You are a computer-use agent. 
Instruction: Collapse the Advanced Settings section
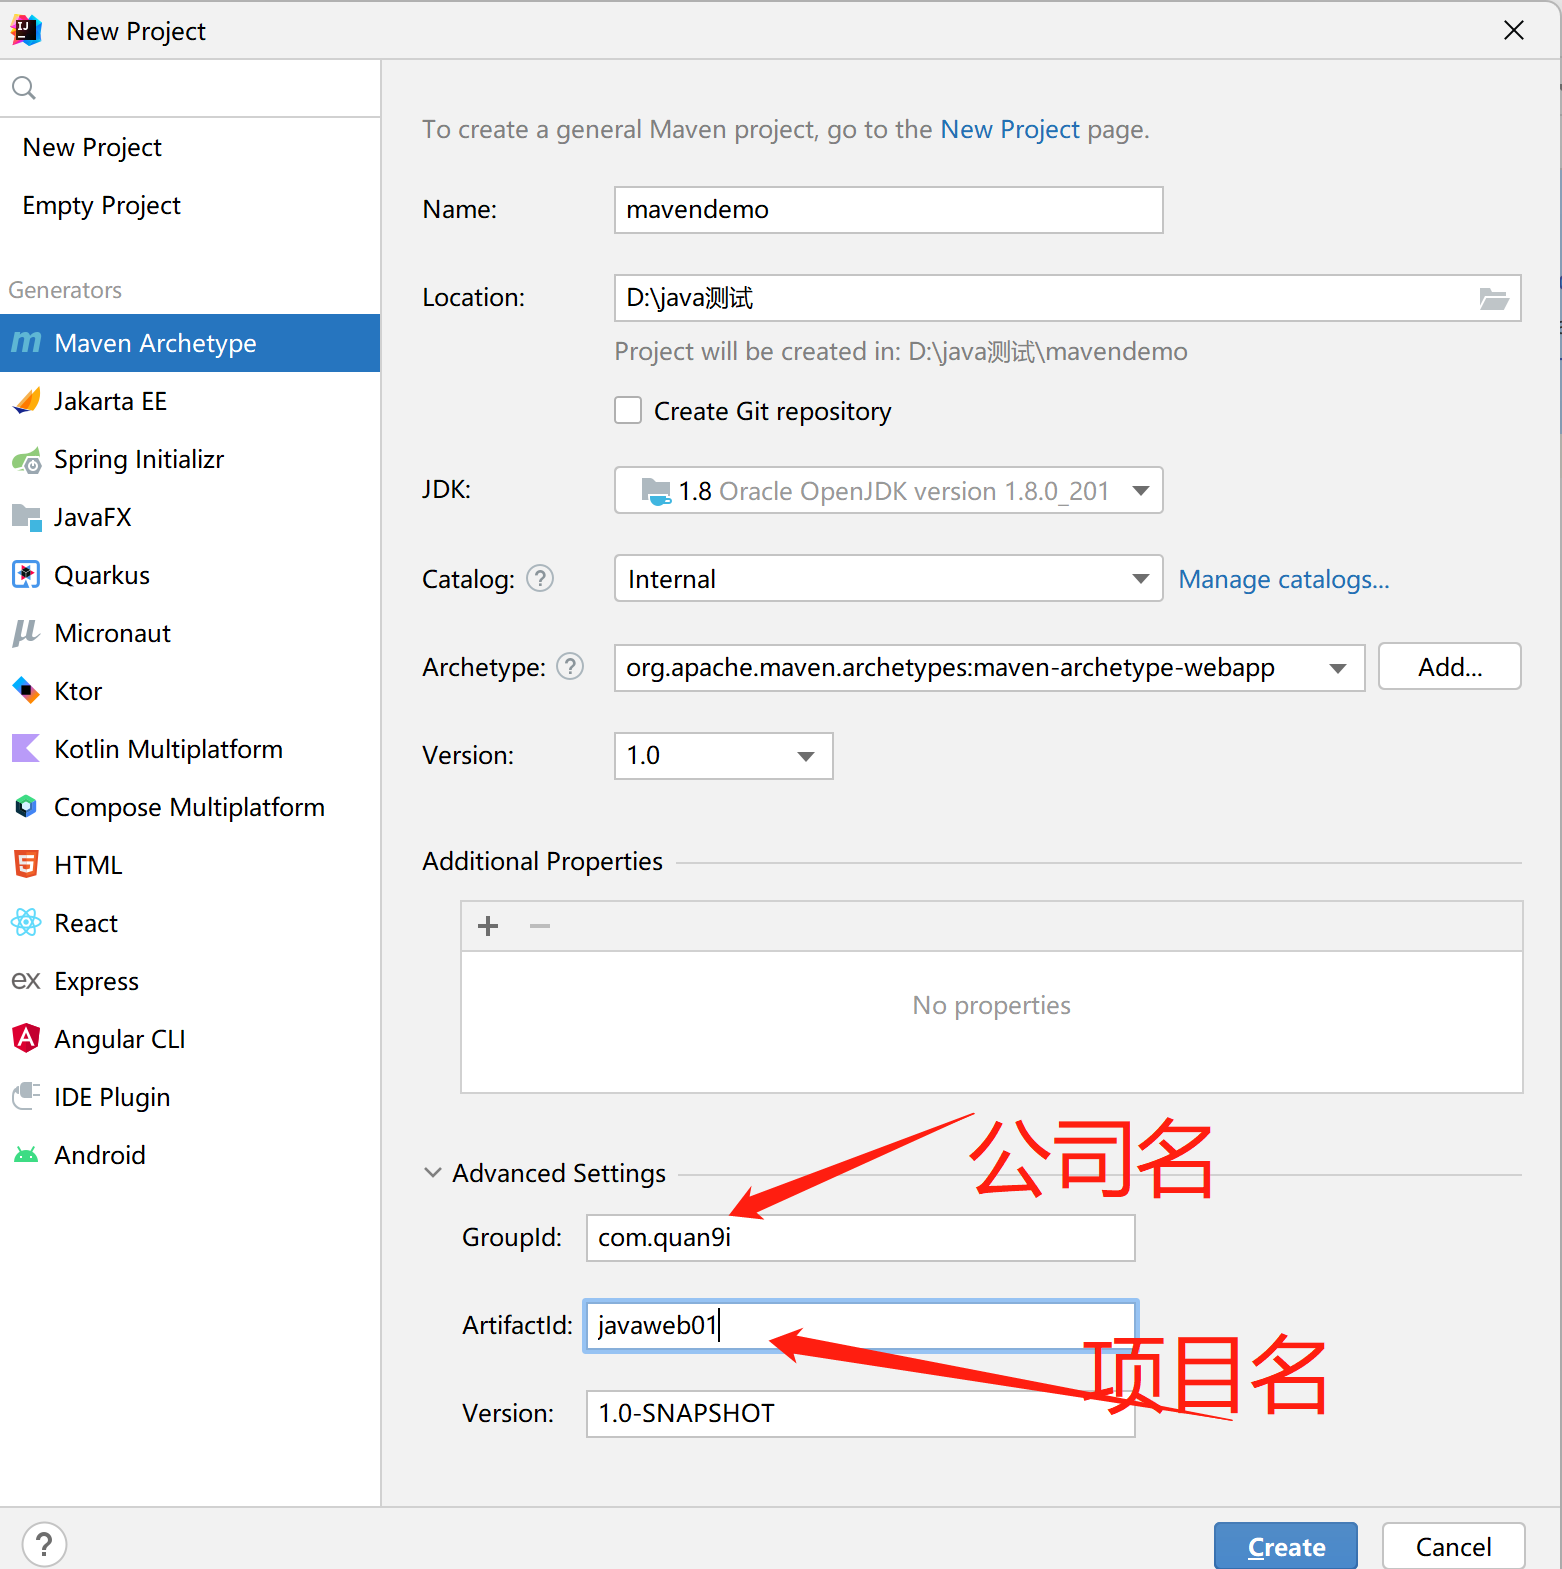433,1173
